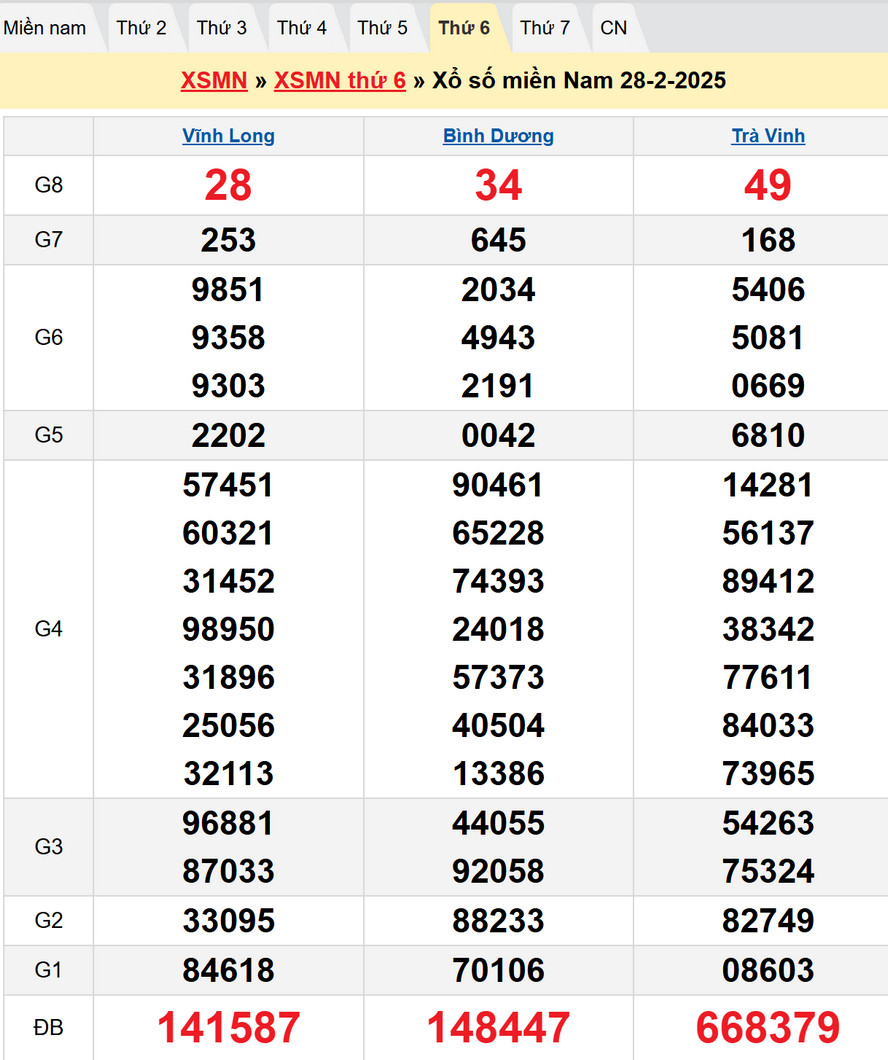Screen dimensions: 888x1060
Task: Select the CN tab
Action: (x=614, y=28)
